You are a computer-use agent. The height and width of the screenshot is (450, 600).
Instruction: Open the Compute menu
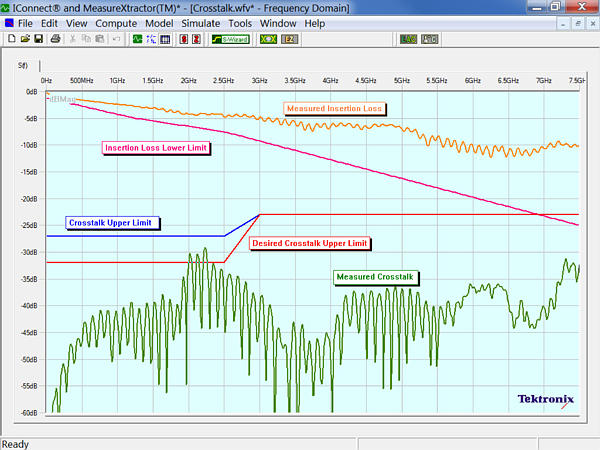[x=116, y=23]
